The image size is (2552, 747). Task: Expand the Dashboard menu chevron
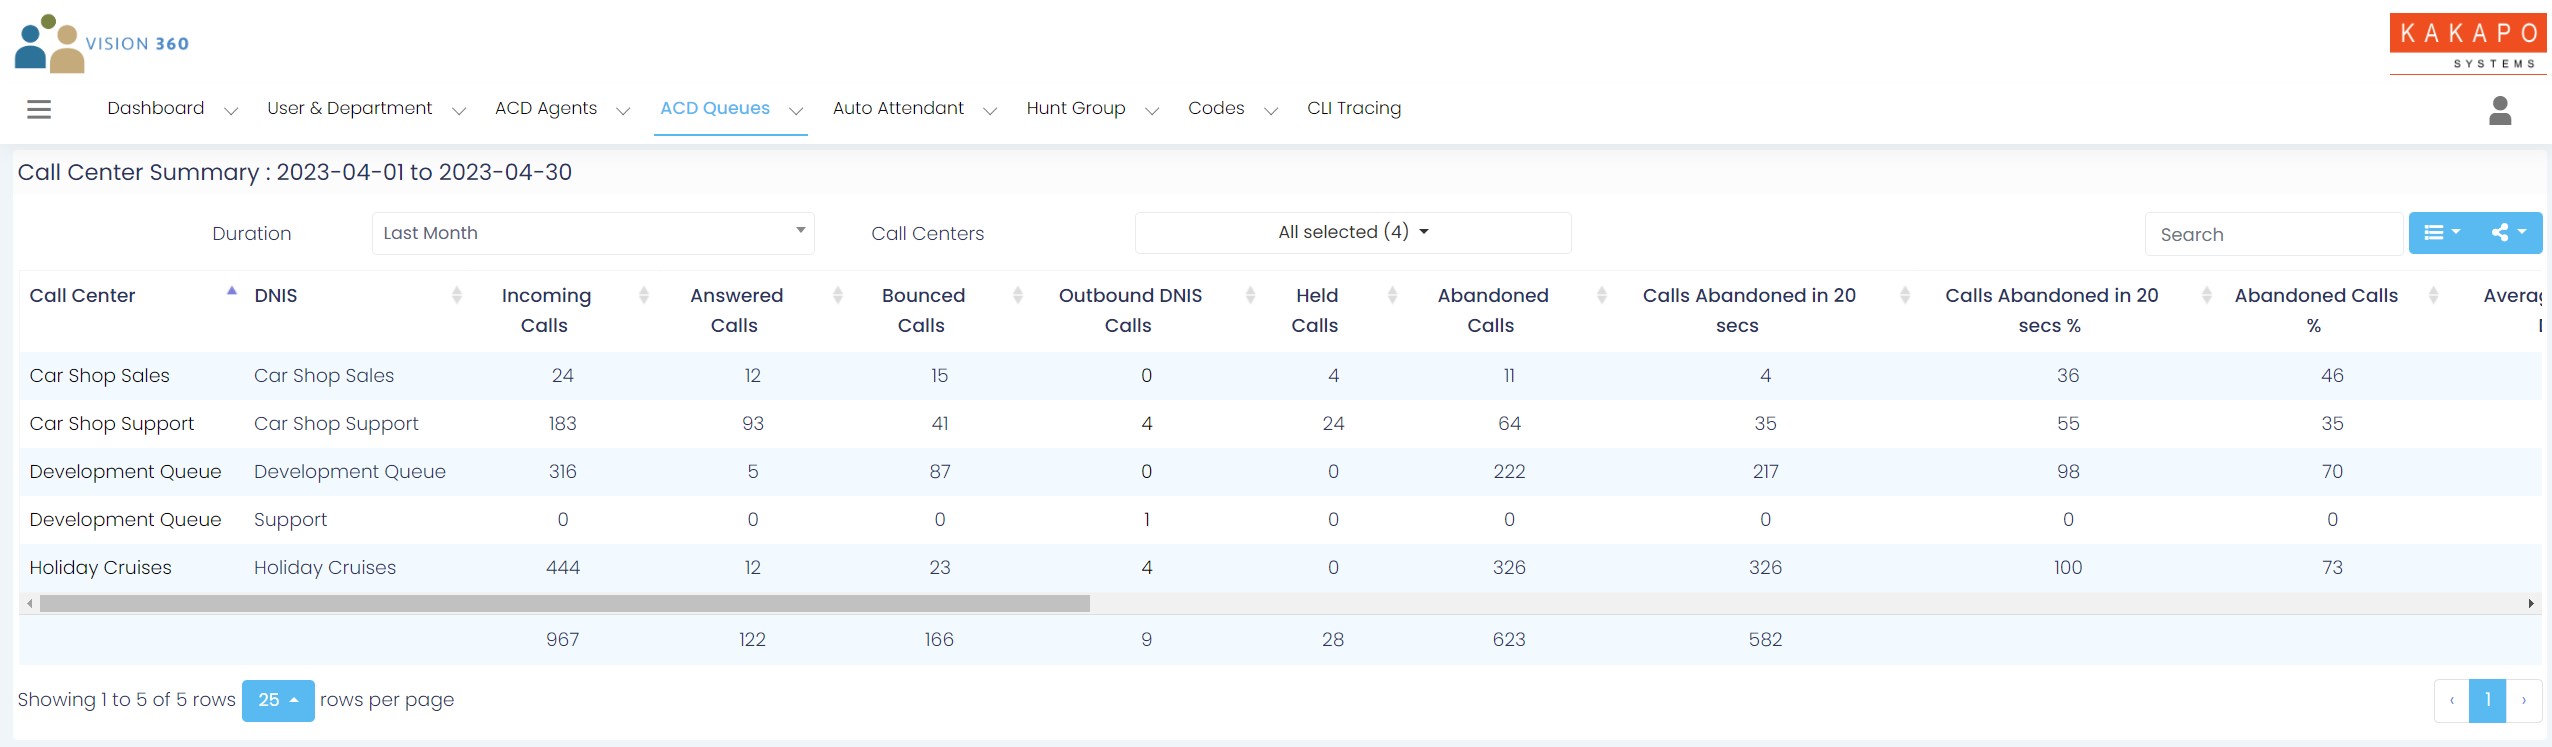(231, 111)
